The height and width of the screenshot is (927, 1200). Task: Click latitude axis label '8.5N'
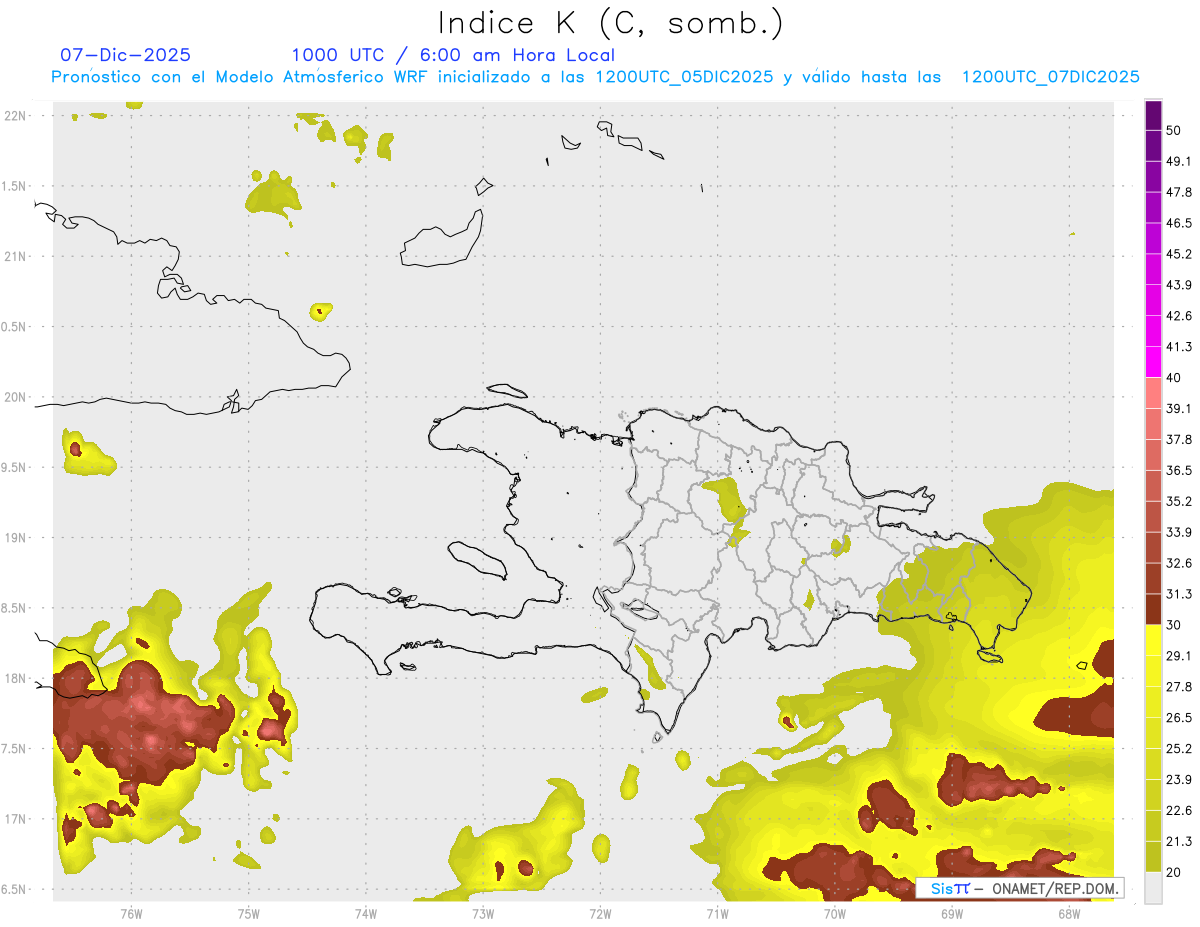15,608
